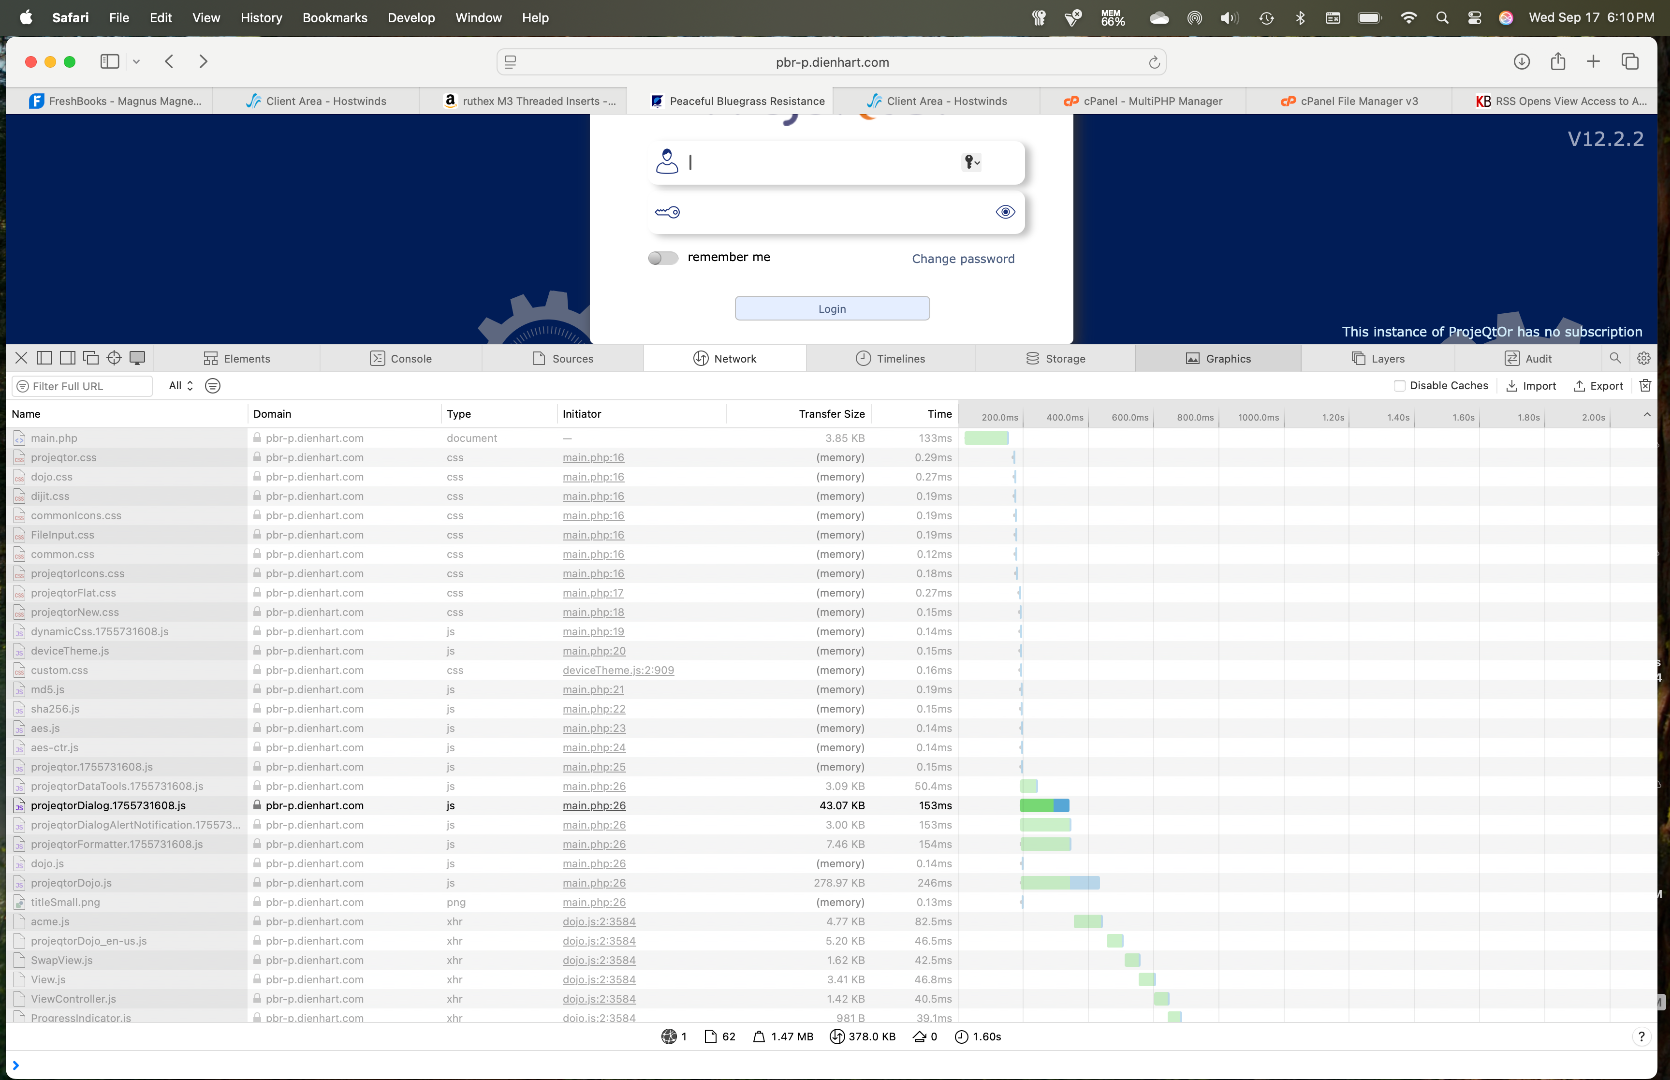1670x1080 pixels.
Task: Open Safari downloads icon
Action: 1521,62
